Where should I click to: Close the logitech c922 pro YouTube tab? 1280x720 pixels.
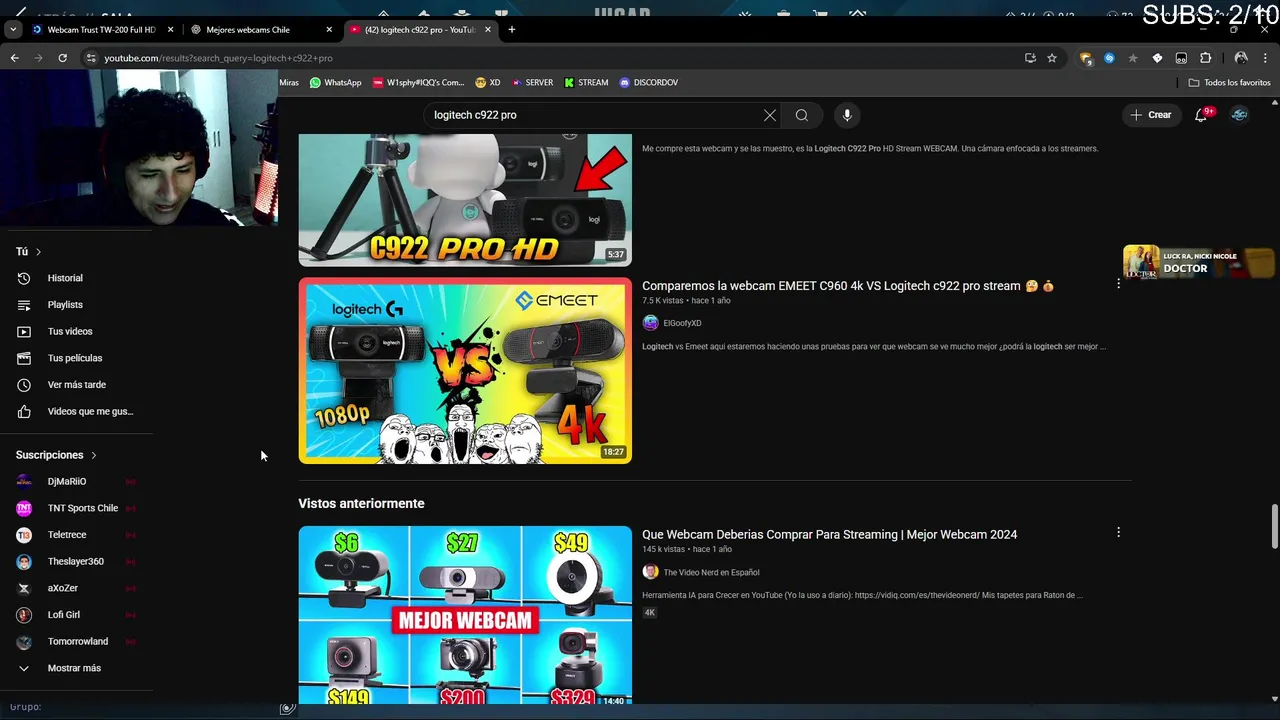(488, 30)
